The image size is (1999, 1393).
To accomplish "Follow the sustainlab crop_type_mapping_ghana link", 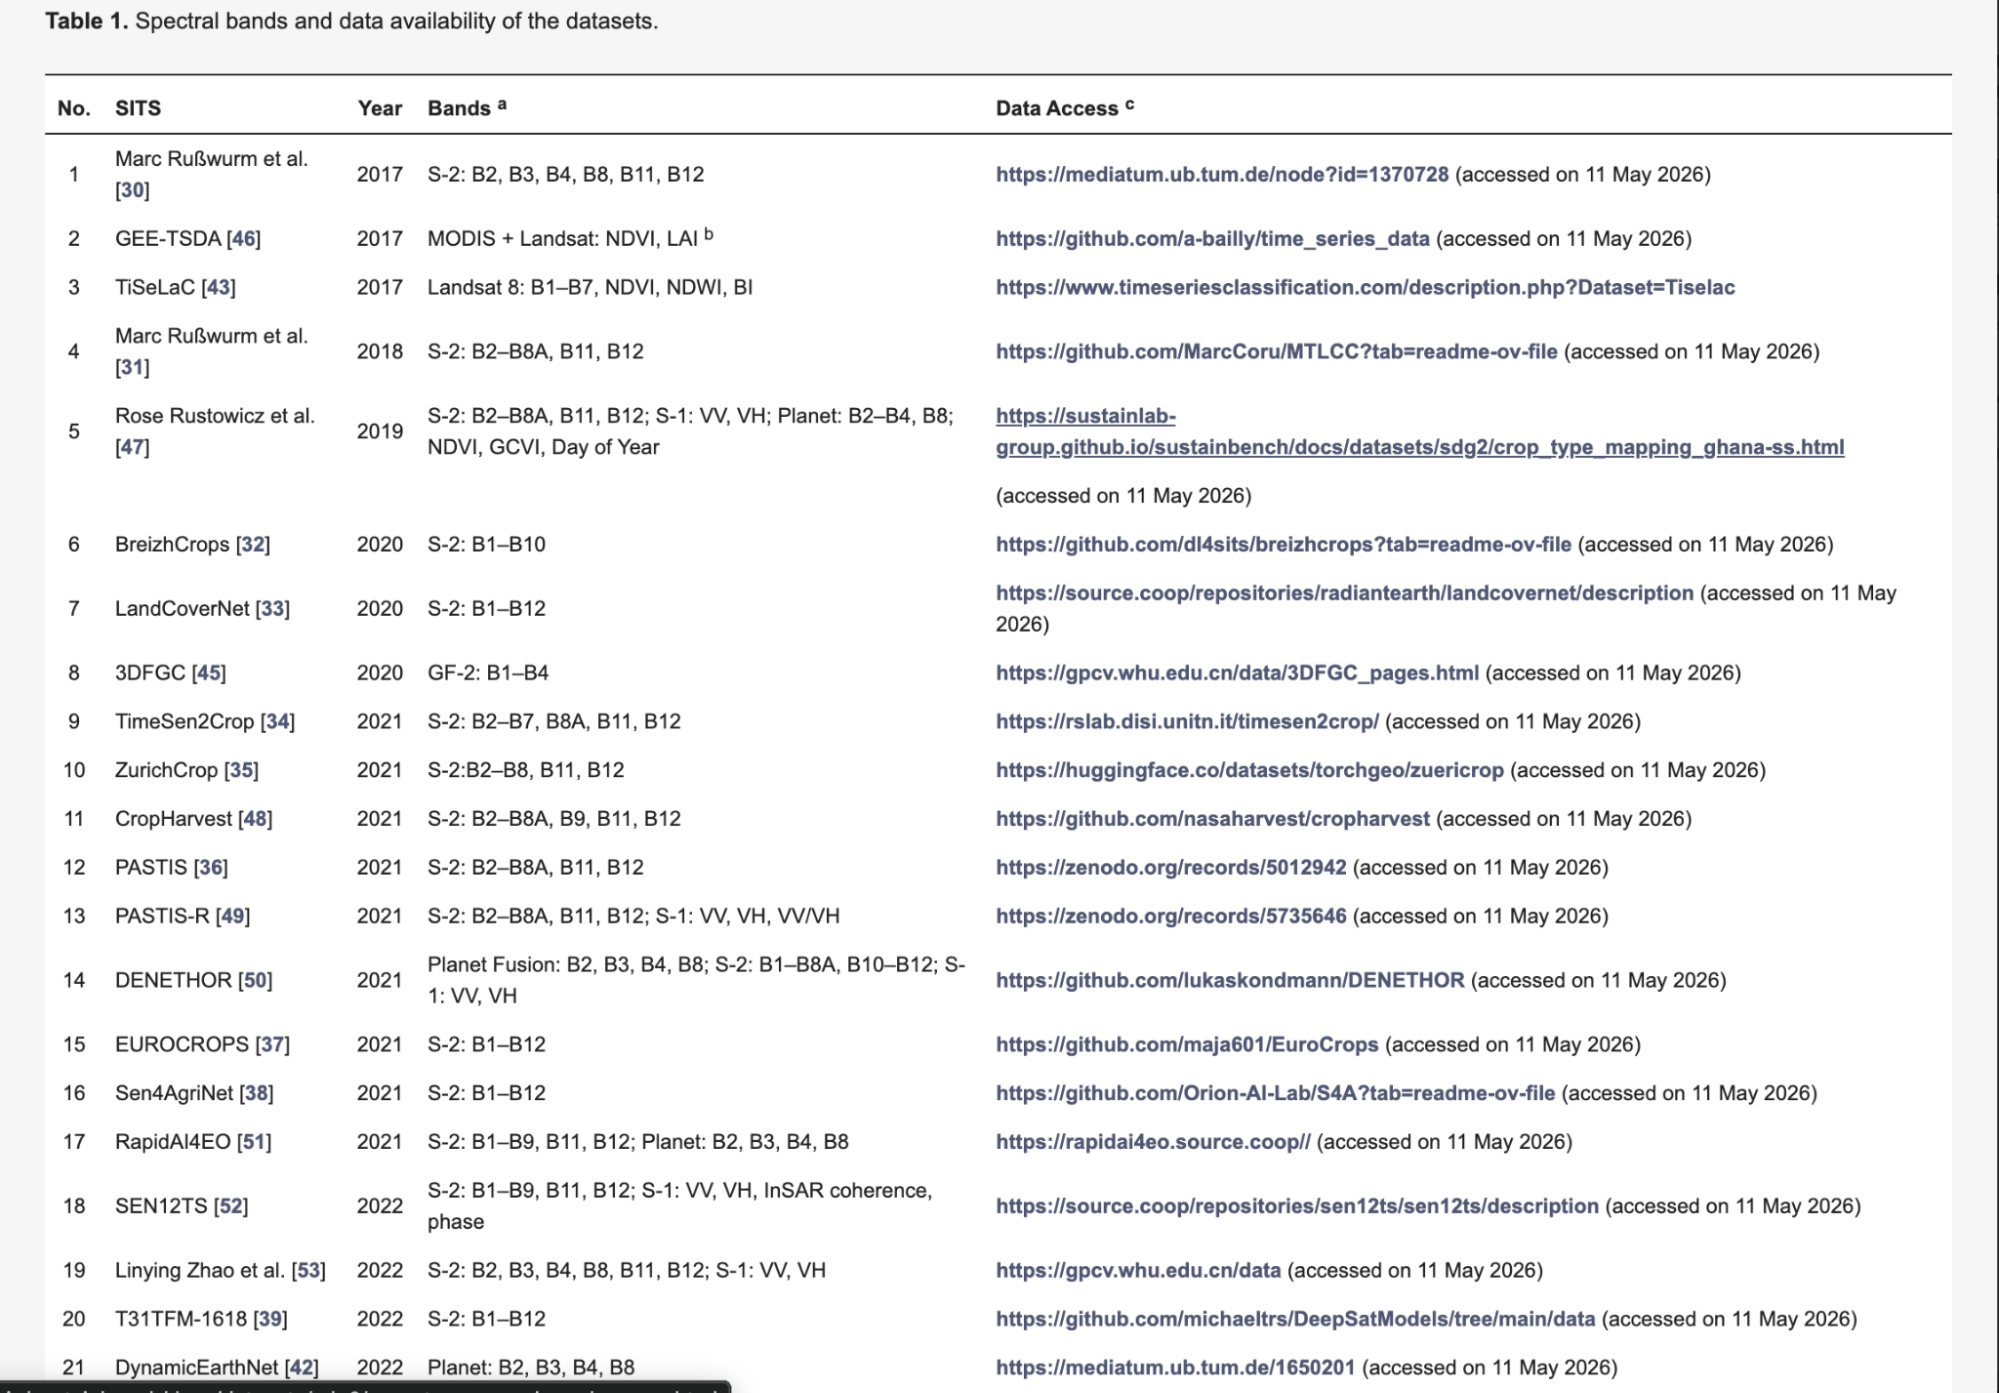I will (1420, 431).
